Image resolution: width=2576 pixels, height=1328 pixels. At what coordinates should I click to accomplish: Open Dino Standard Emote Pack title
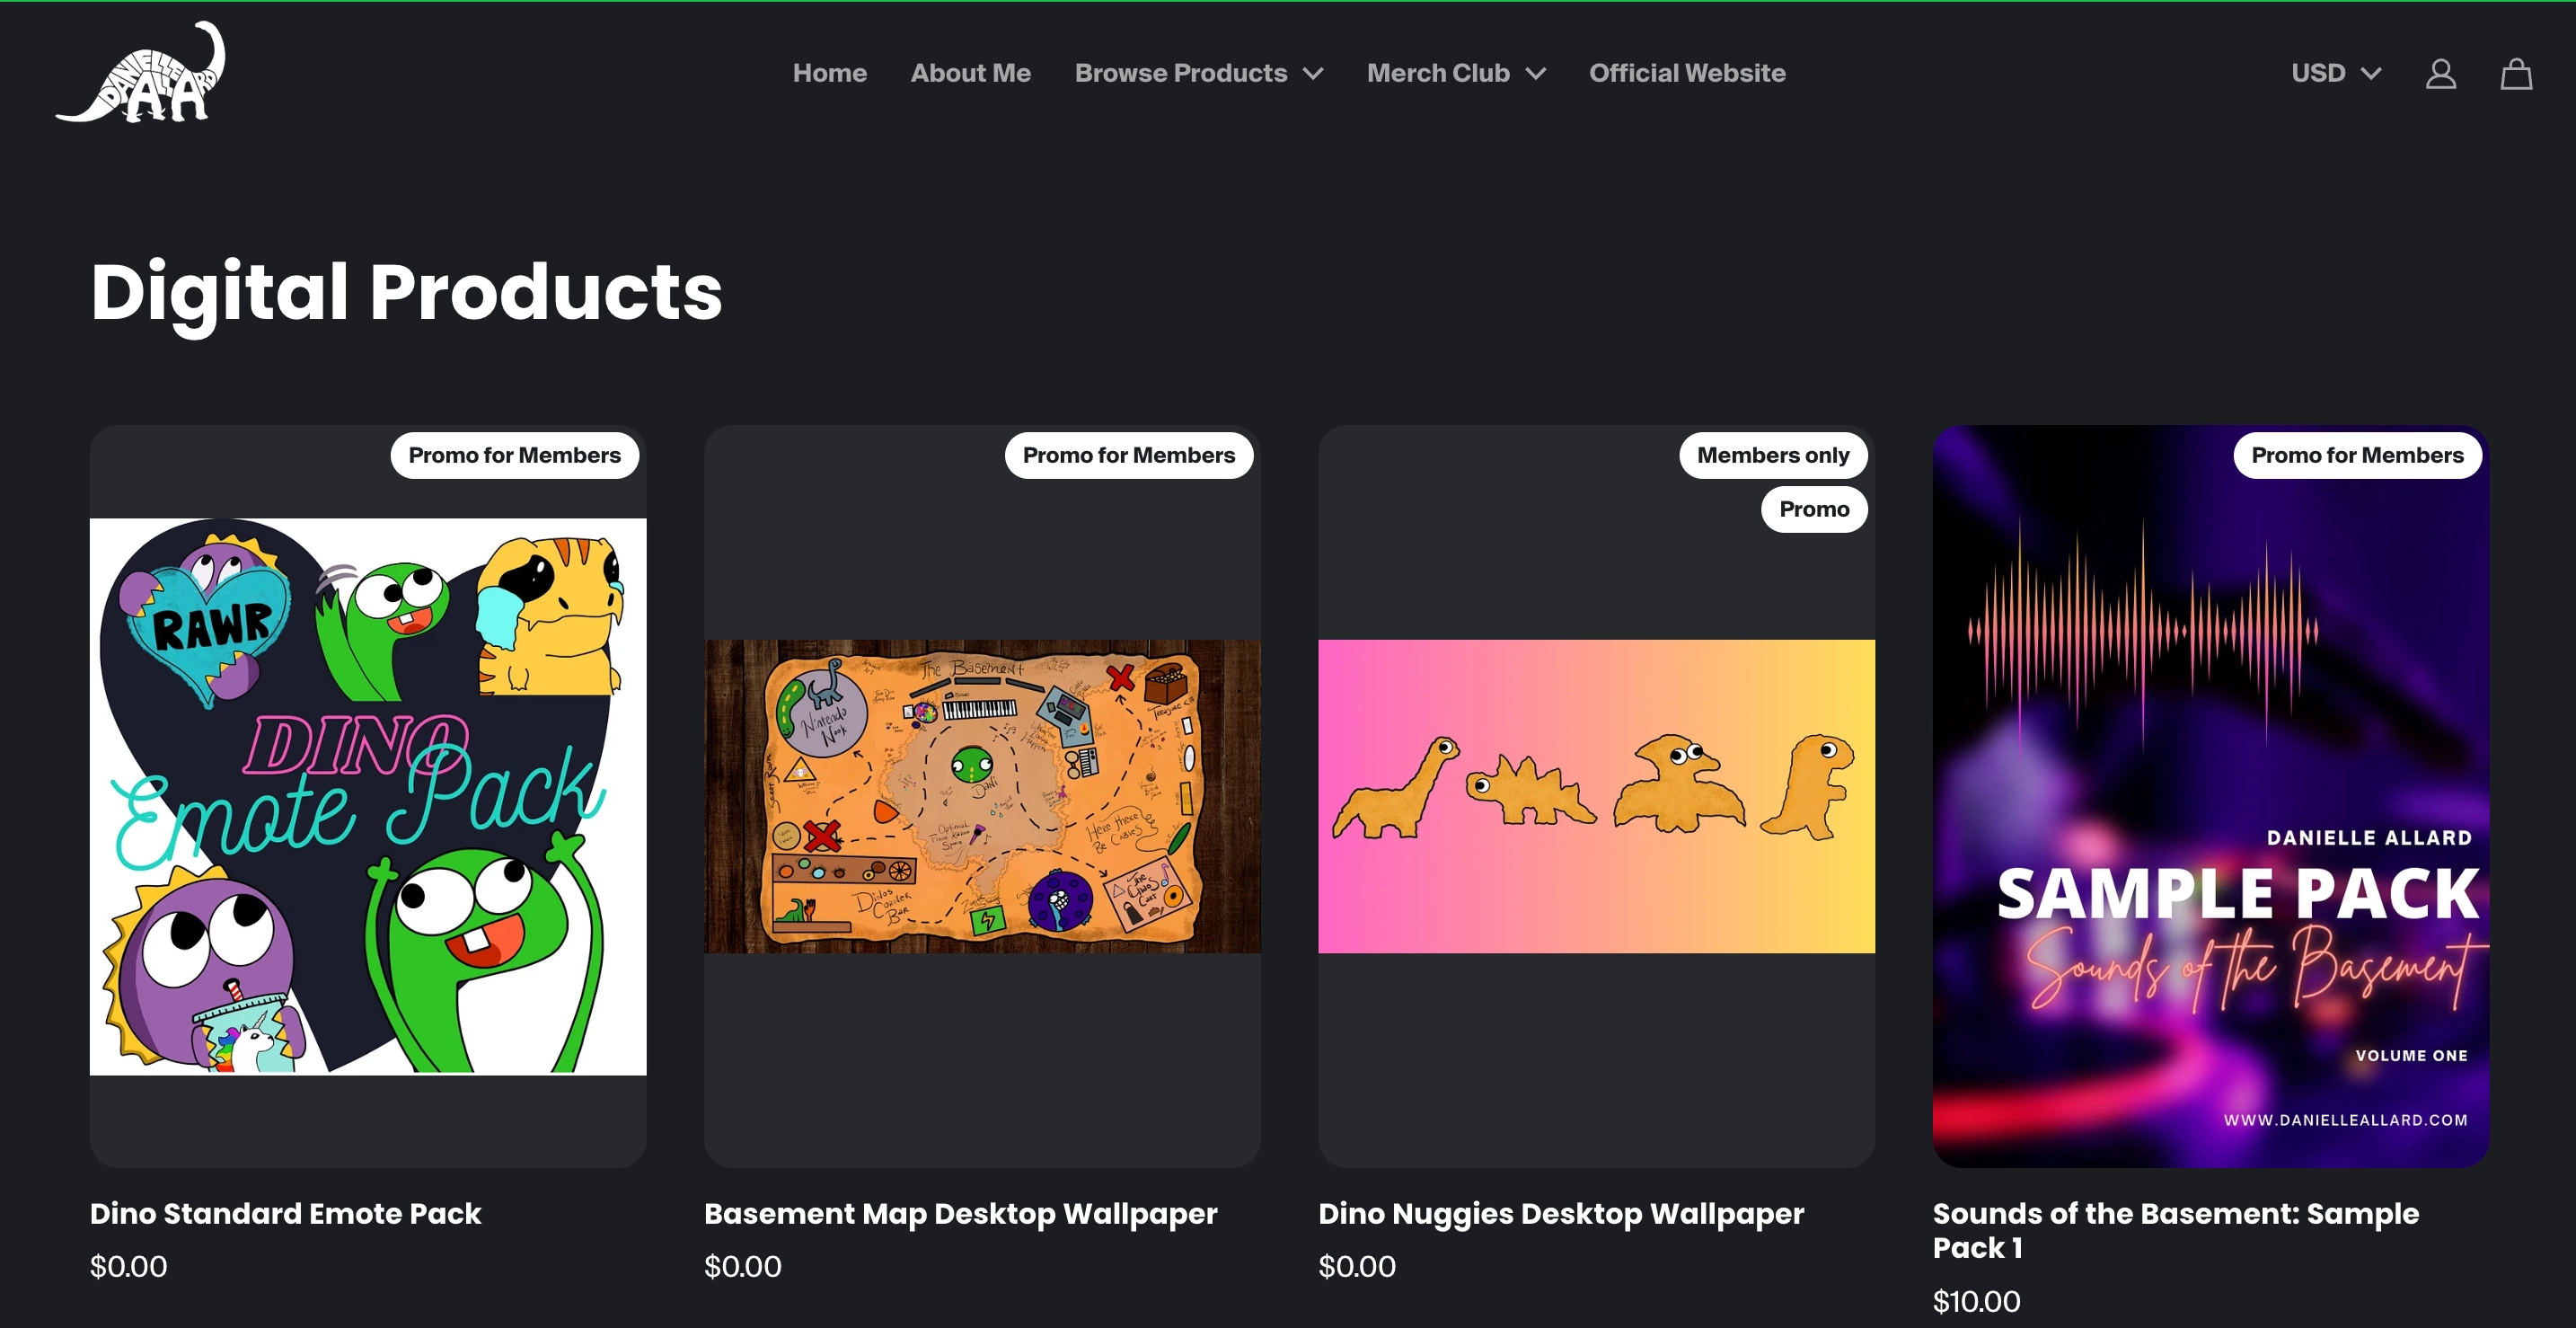(285, 1213)
